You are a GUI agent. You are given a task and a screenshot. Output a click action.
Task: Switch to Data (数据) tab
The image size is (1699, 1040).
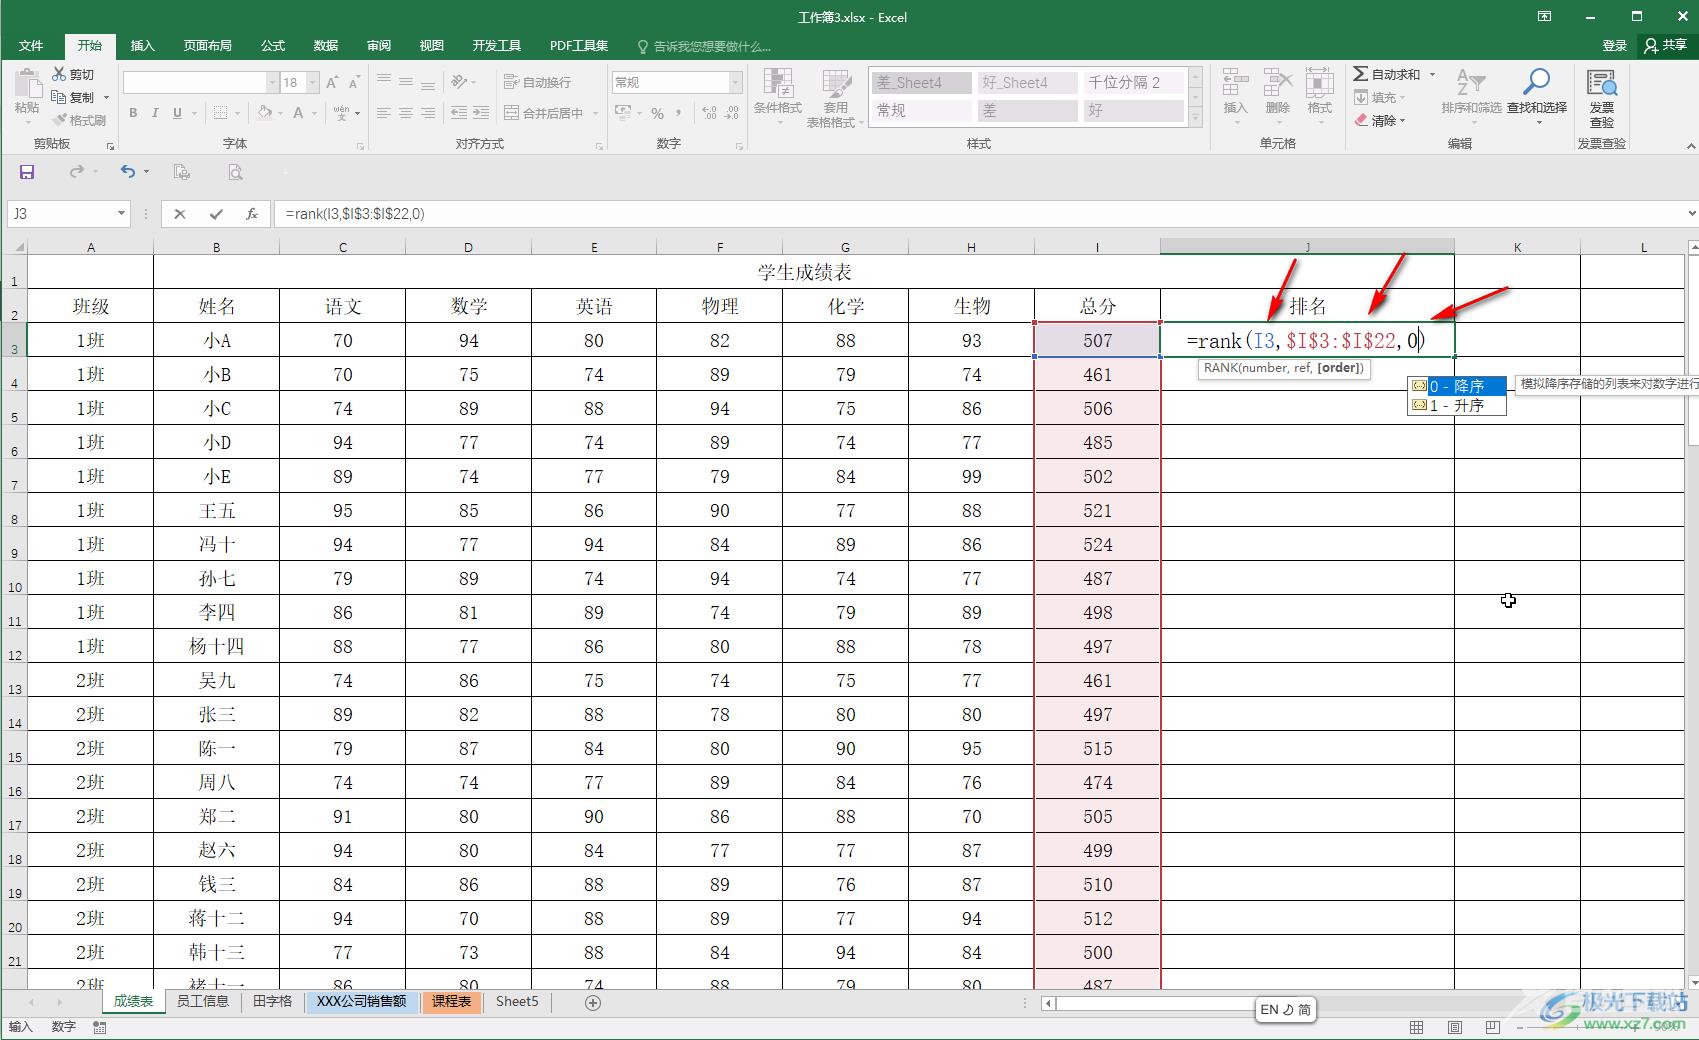click(x=326, y=46)
